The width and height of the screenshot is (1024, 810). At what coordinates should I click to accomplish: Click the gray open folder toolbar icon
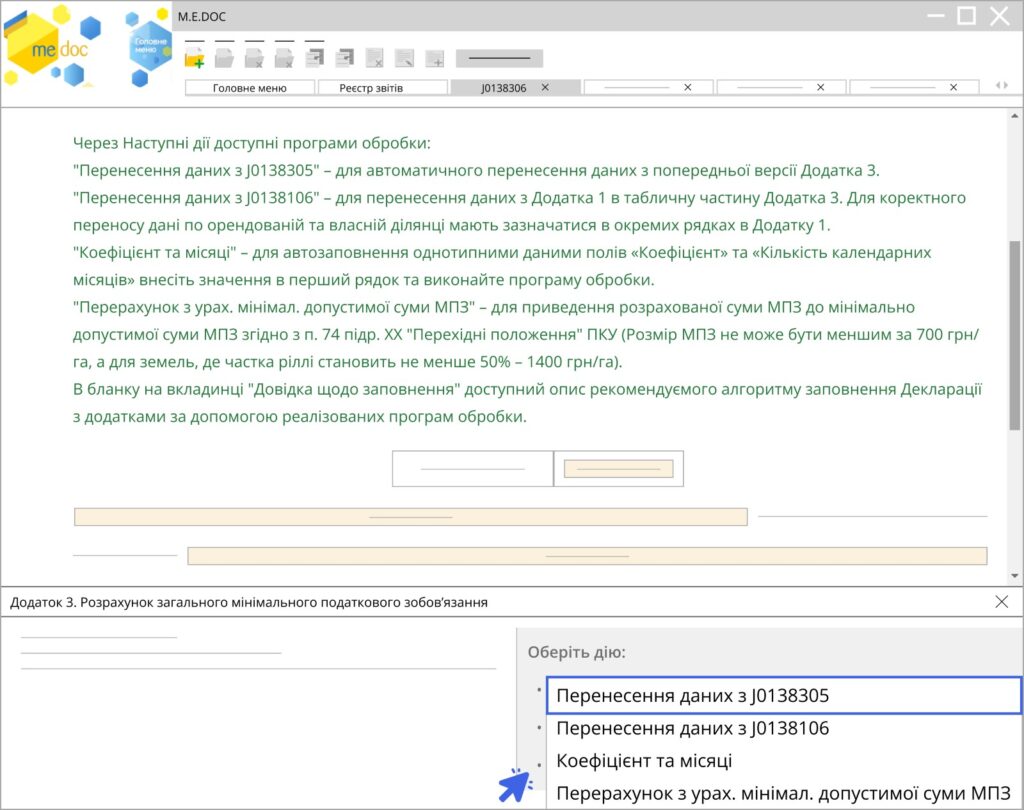click(224, 58)
